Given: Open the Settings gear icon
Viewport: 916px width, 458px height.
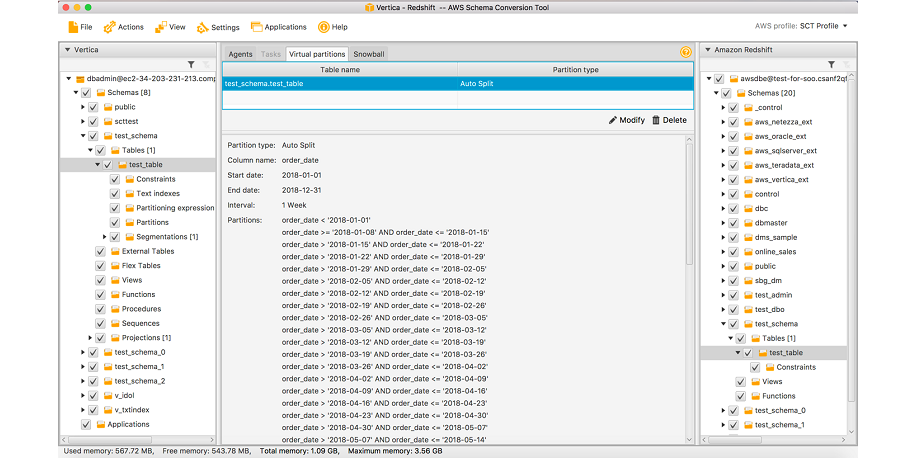Looking at the screenshot, I should (203, 27).
